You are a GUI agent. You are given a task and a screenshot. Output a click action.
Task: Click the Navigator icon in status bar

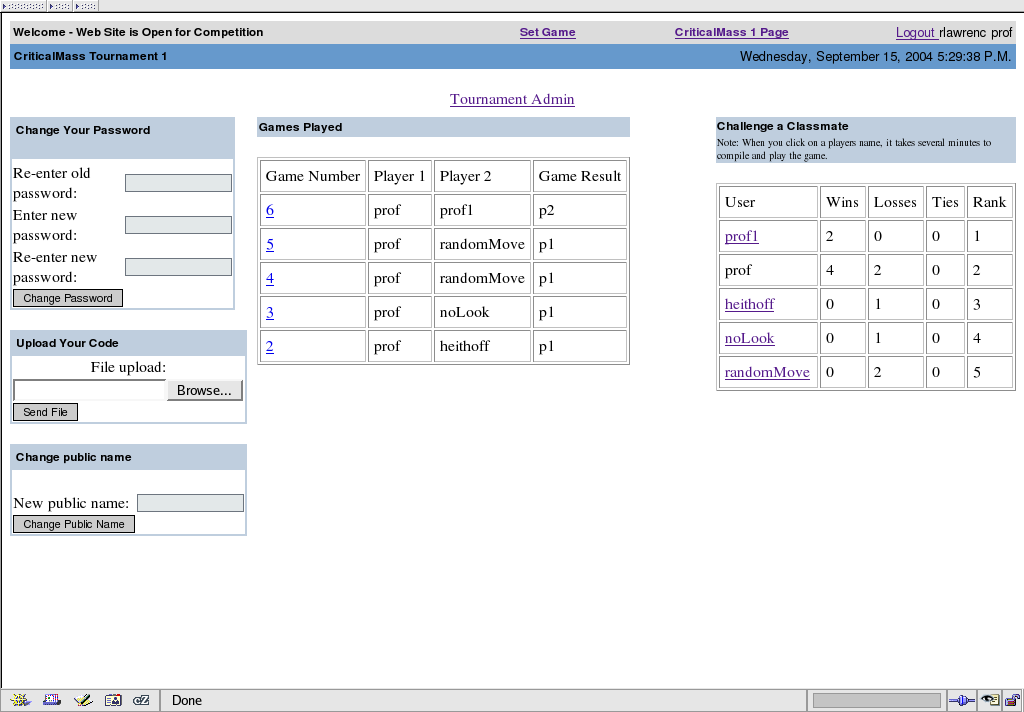tap(21, 700)
